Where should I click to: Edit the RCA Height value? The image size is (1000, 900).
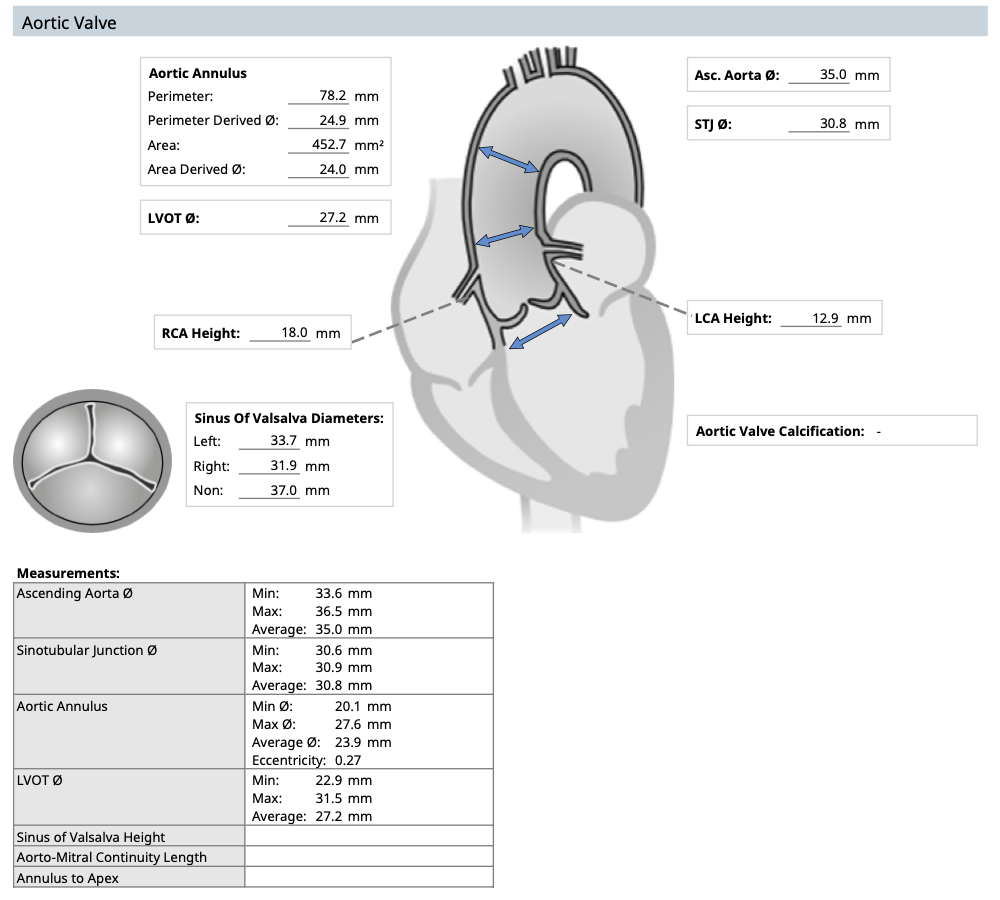(x=281, y=333)
